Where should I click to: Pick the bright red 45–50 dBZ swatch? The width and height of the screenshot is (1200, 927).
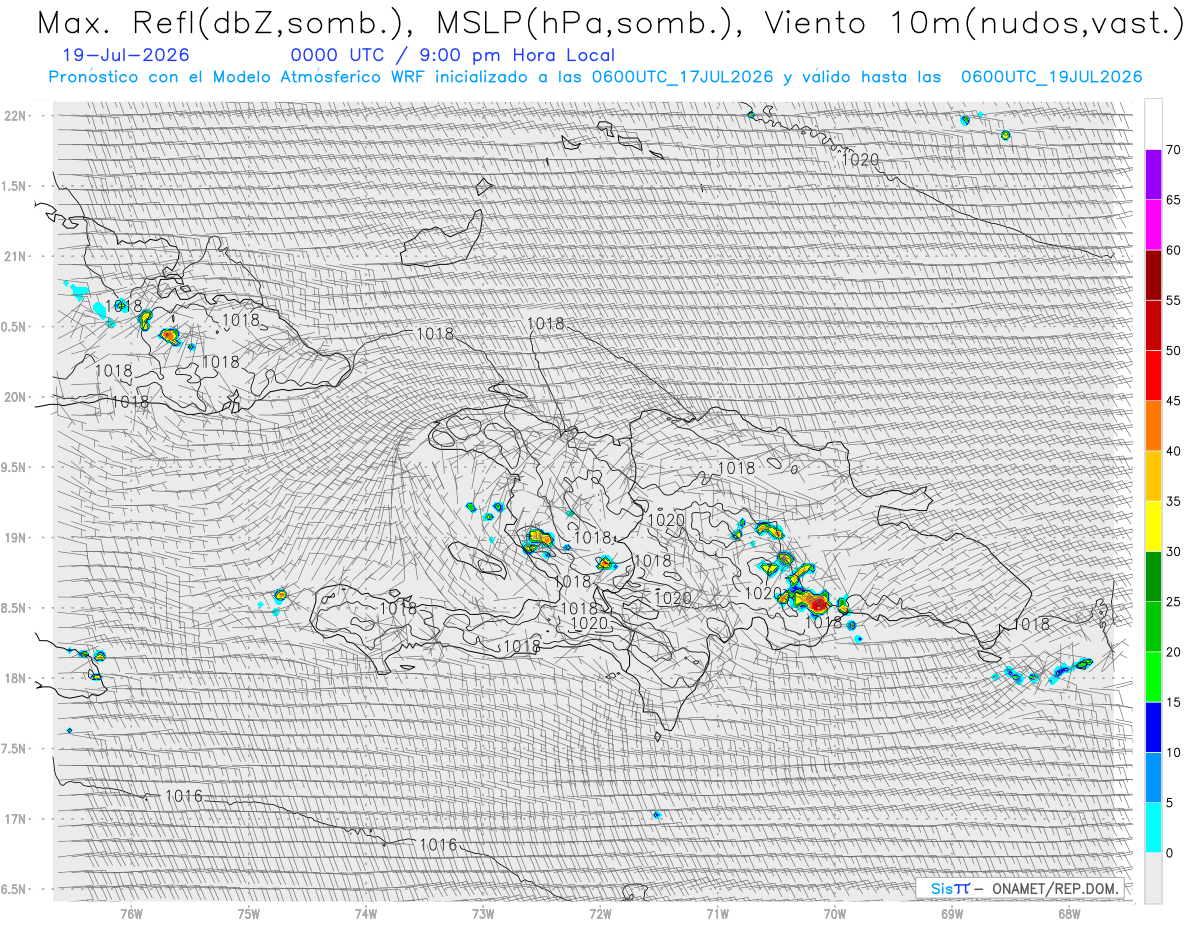pos(1153,376)
